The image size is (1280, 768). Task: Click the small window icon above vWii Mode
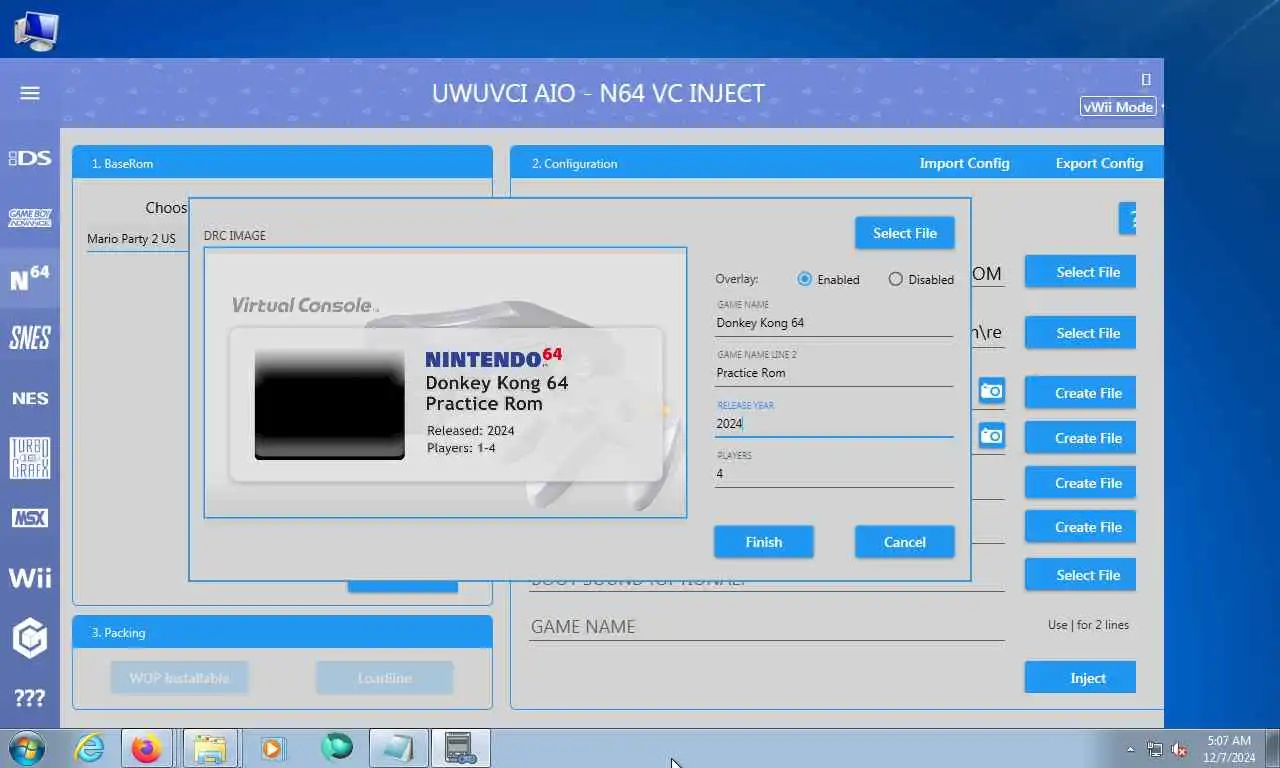pyautogui.click(x=1146, y=79)
